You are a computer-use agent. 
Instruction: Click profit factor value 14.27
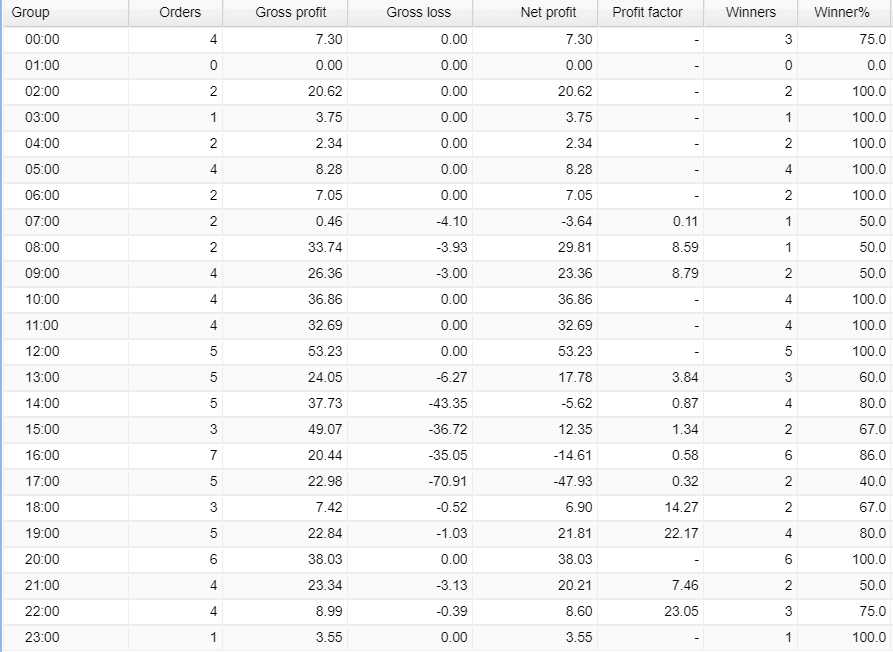[x=681, y=507]
